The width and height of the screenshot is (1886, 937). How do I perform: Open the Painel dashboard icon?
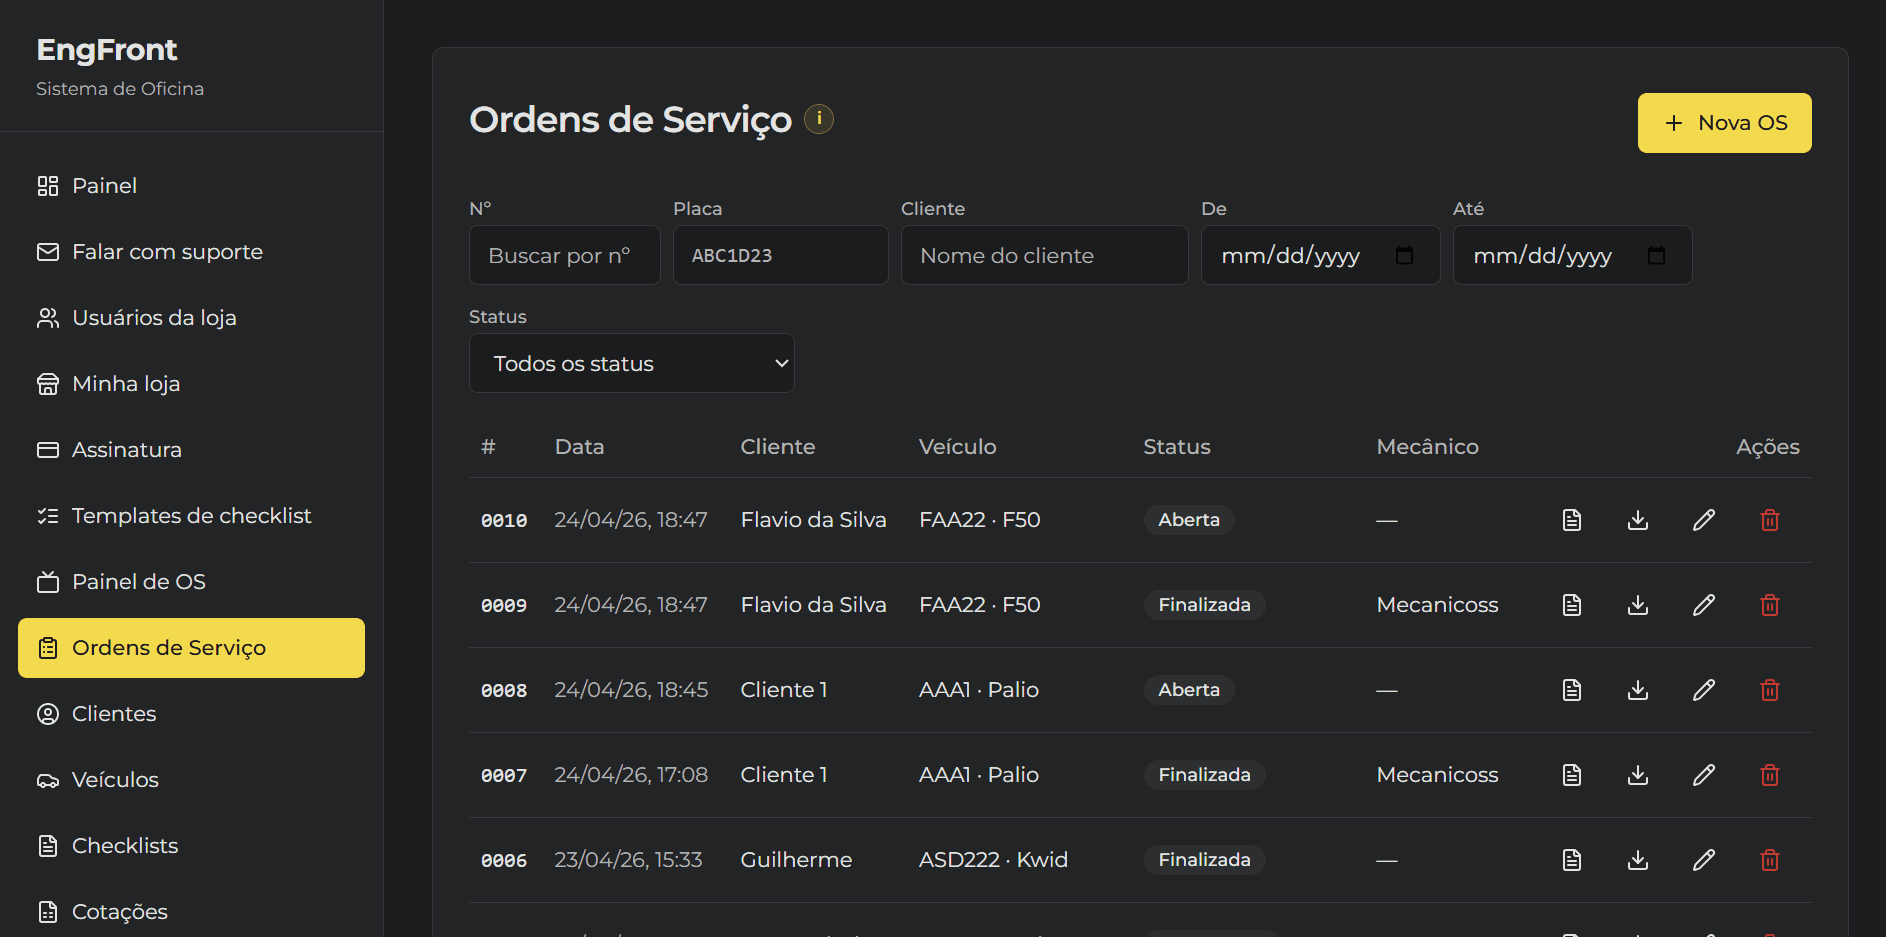pos(47,185)
